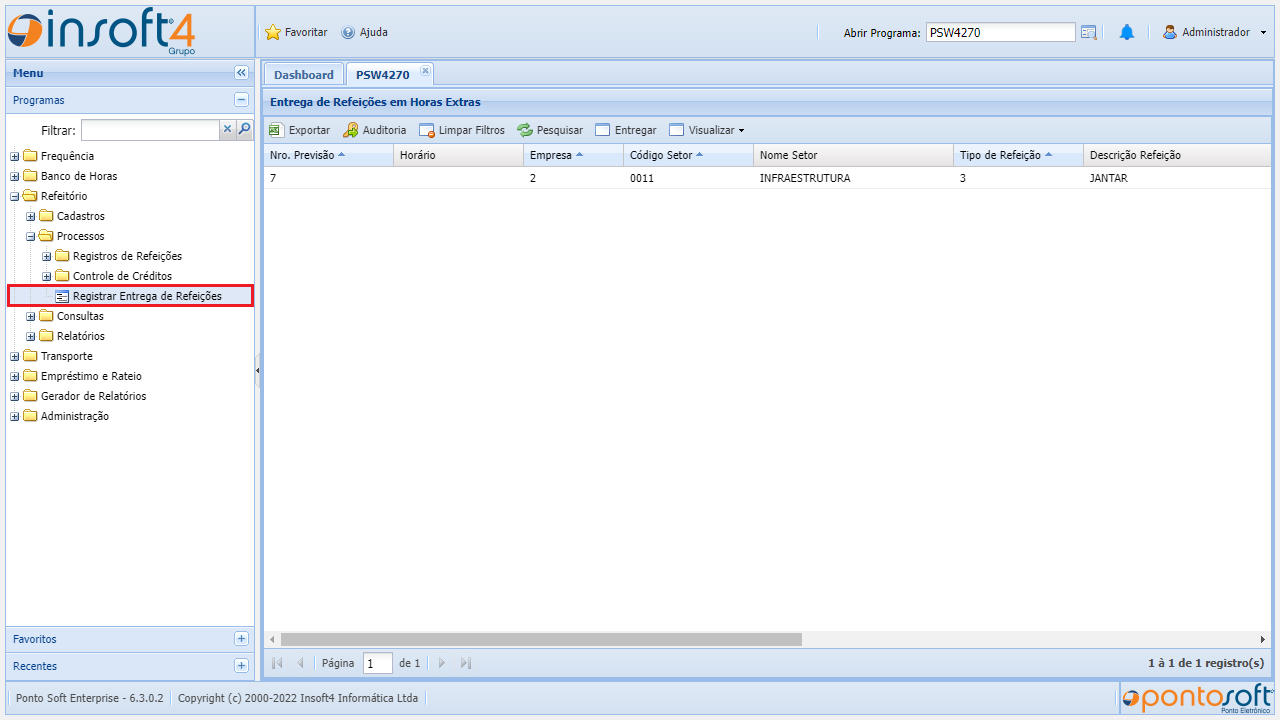Open Ajuda help icon
Screen dimensions: 1280x720
pos(348,33)
